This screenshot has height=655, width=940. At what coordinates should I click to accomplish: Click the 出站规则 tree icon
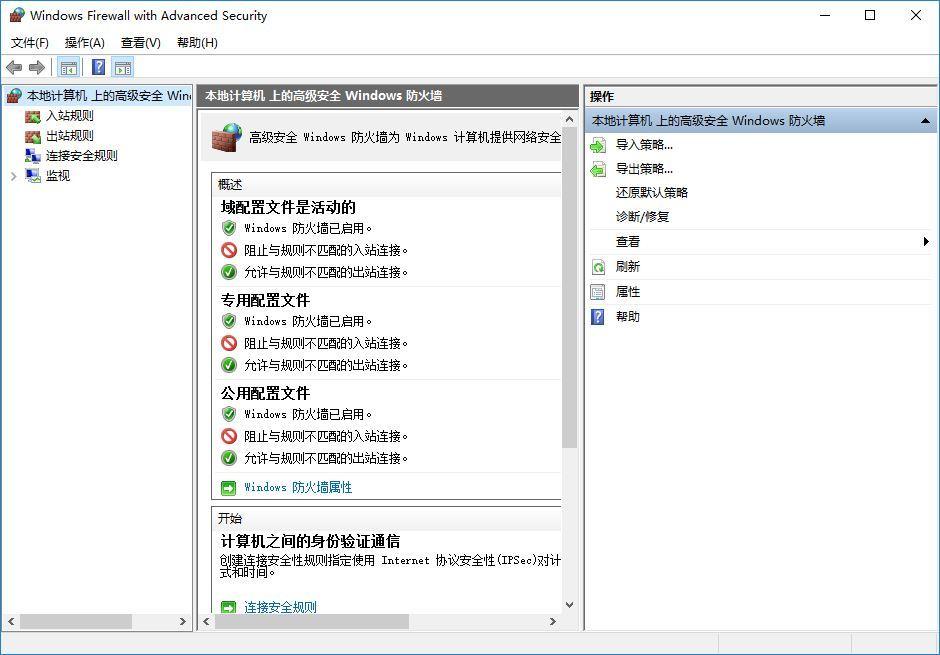pos(33,136)
